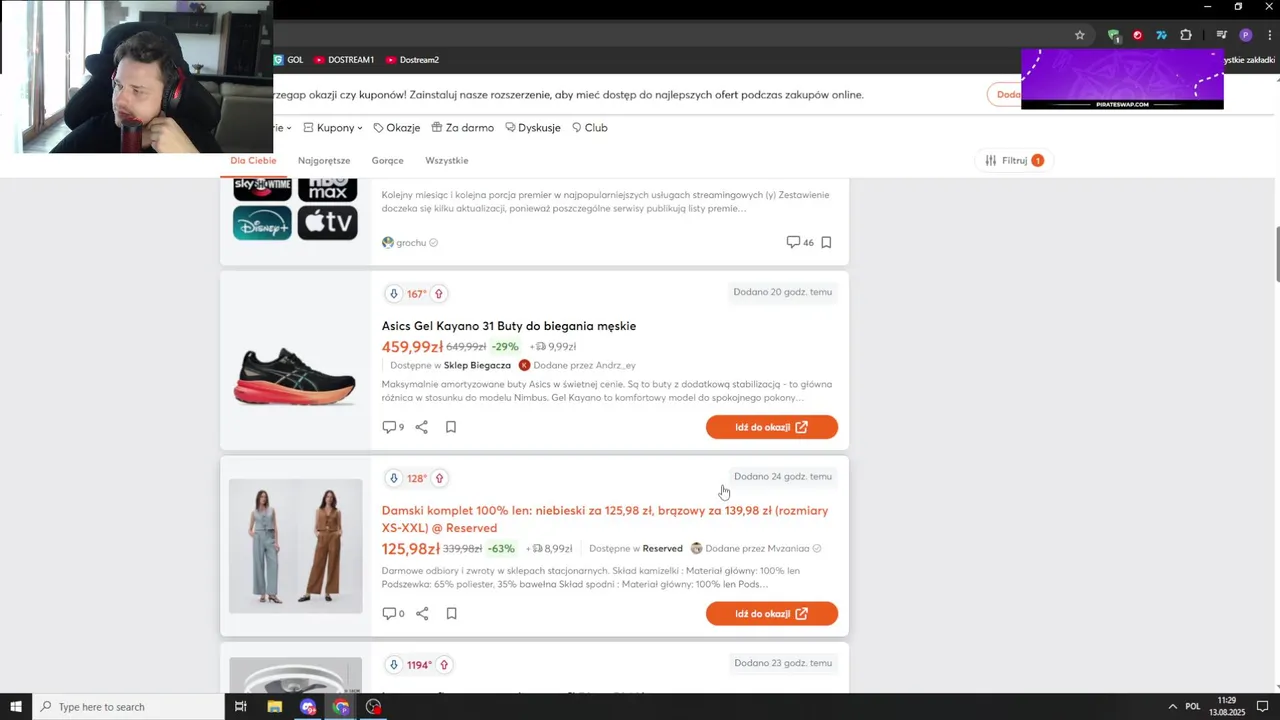Open the media control playlist icon

[1221, 35]
